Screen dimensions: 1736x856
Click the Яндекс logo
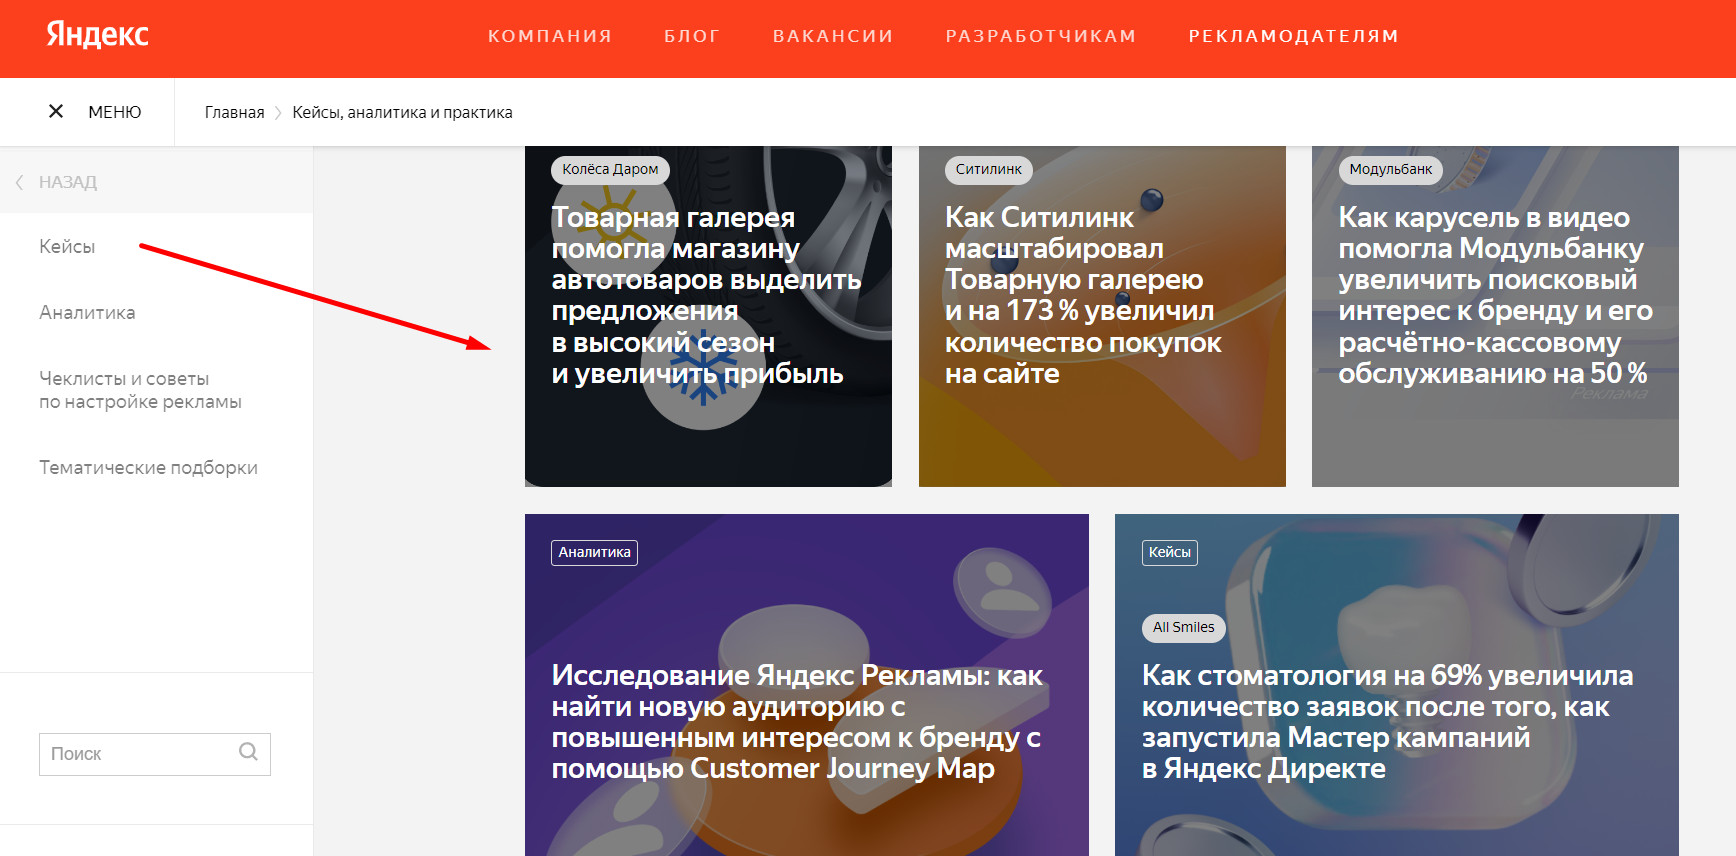coord(97,35)
